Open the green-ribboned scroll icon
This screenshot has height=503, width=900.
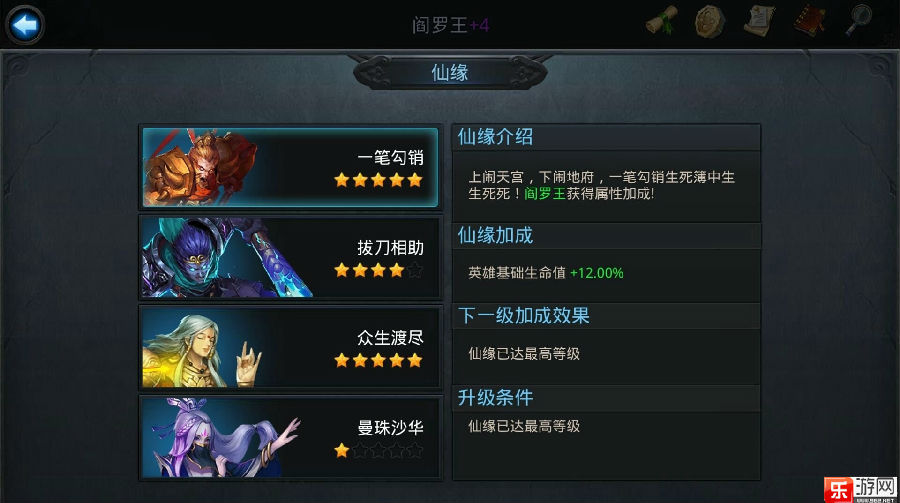tap(662, 21)
